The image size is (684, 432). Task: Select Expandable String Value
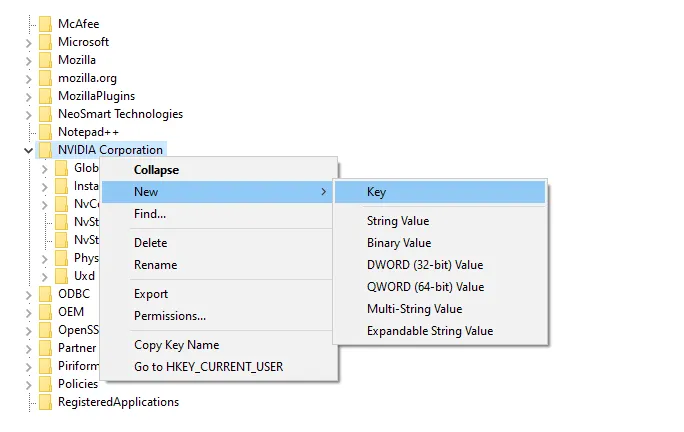coord(440,331)
